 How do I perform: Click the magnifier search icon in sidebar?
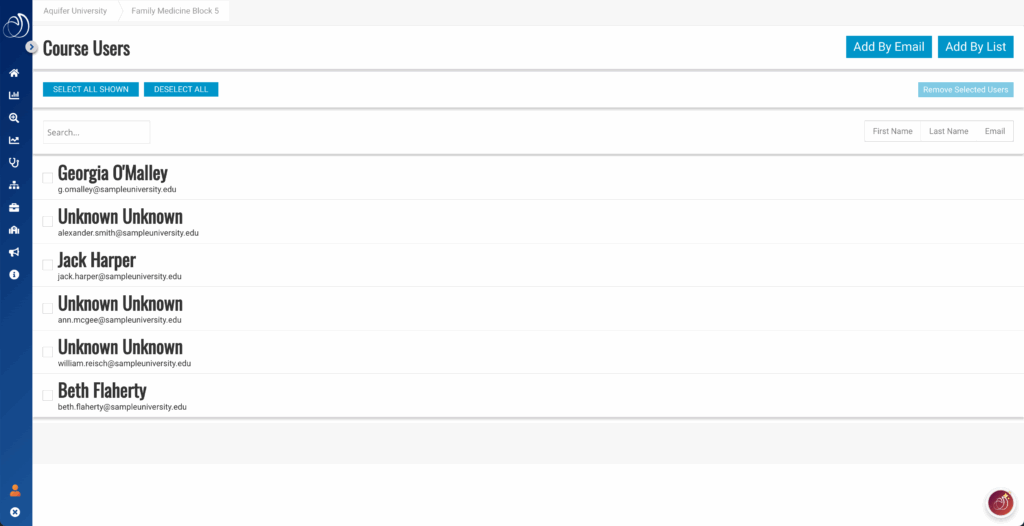[x=14, y=118]
